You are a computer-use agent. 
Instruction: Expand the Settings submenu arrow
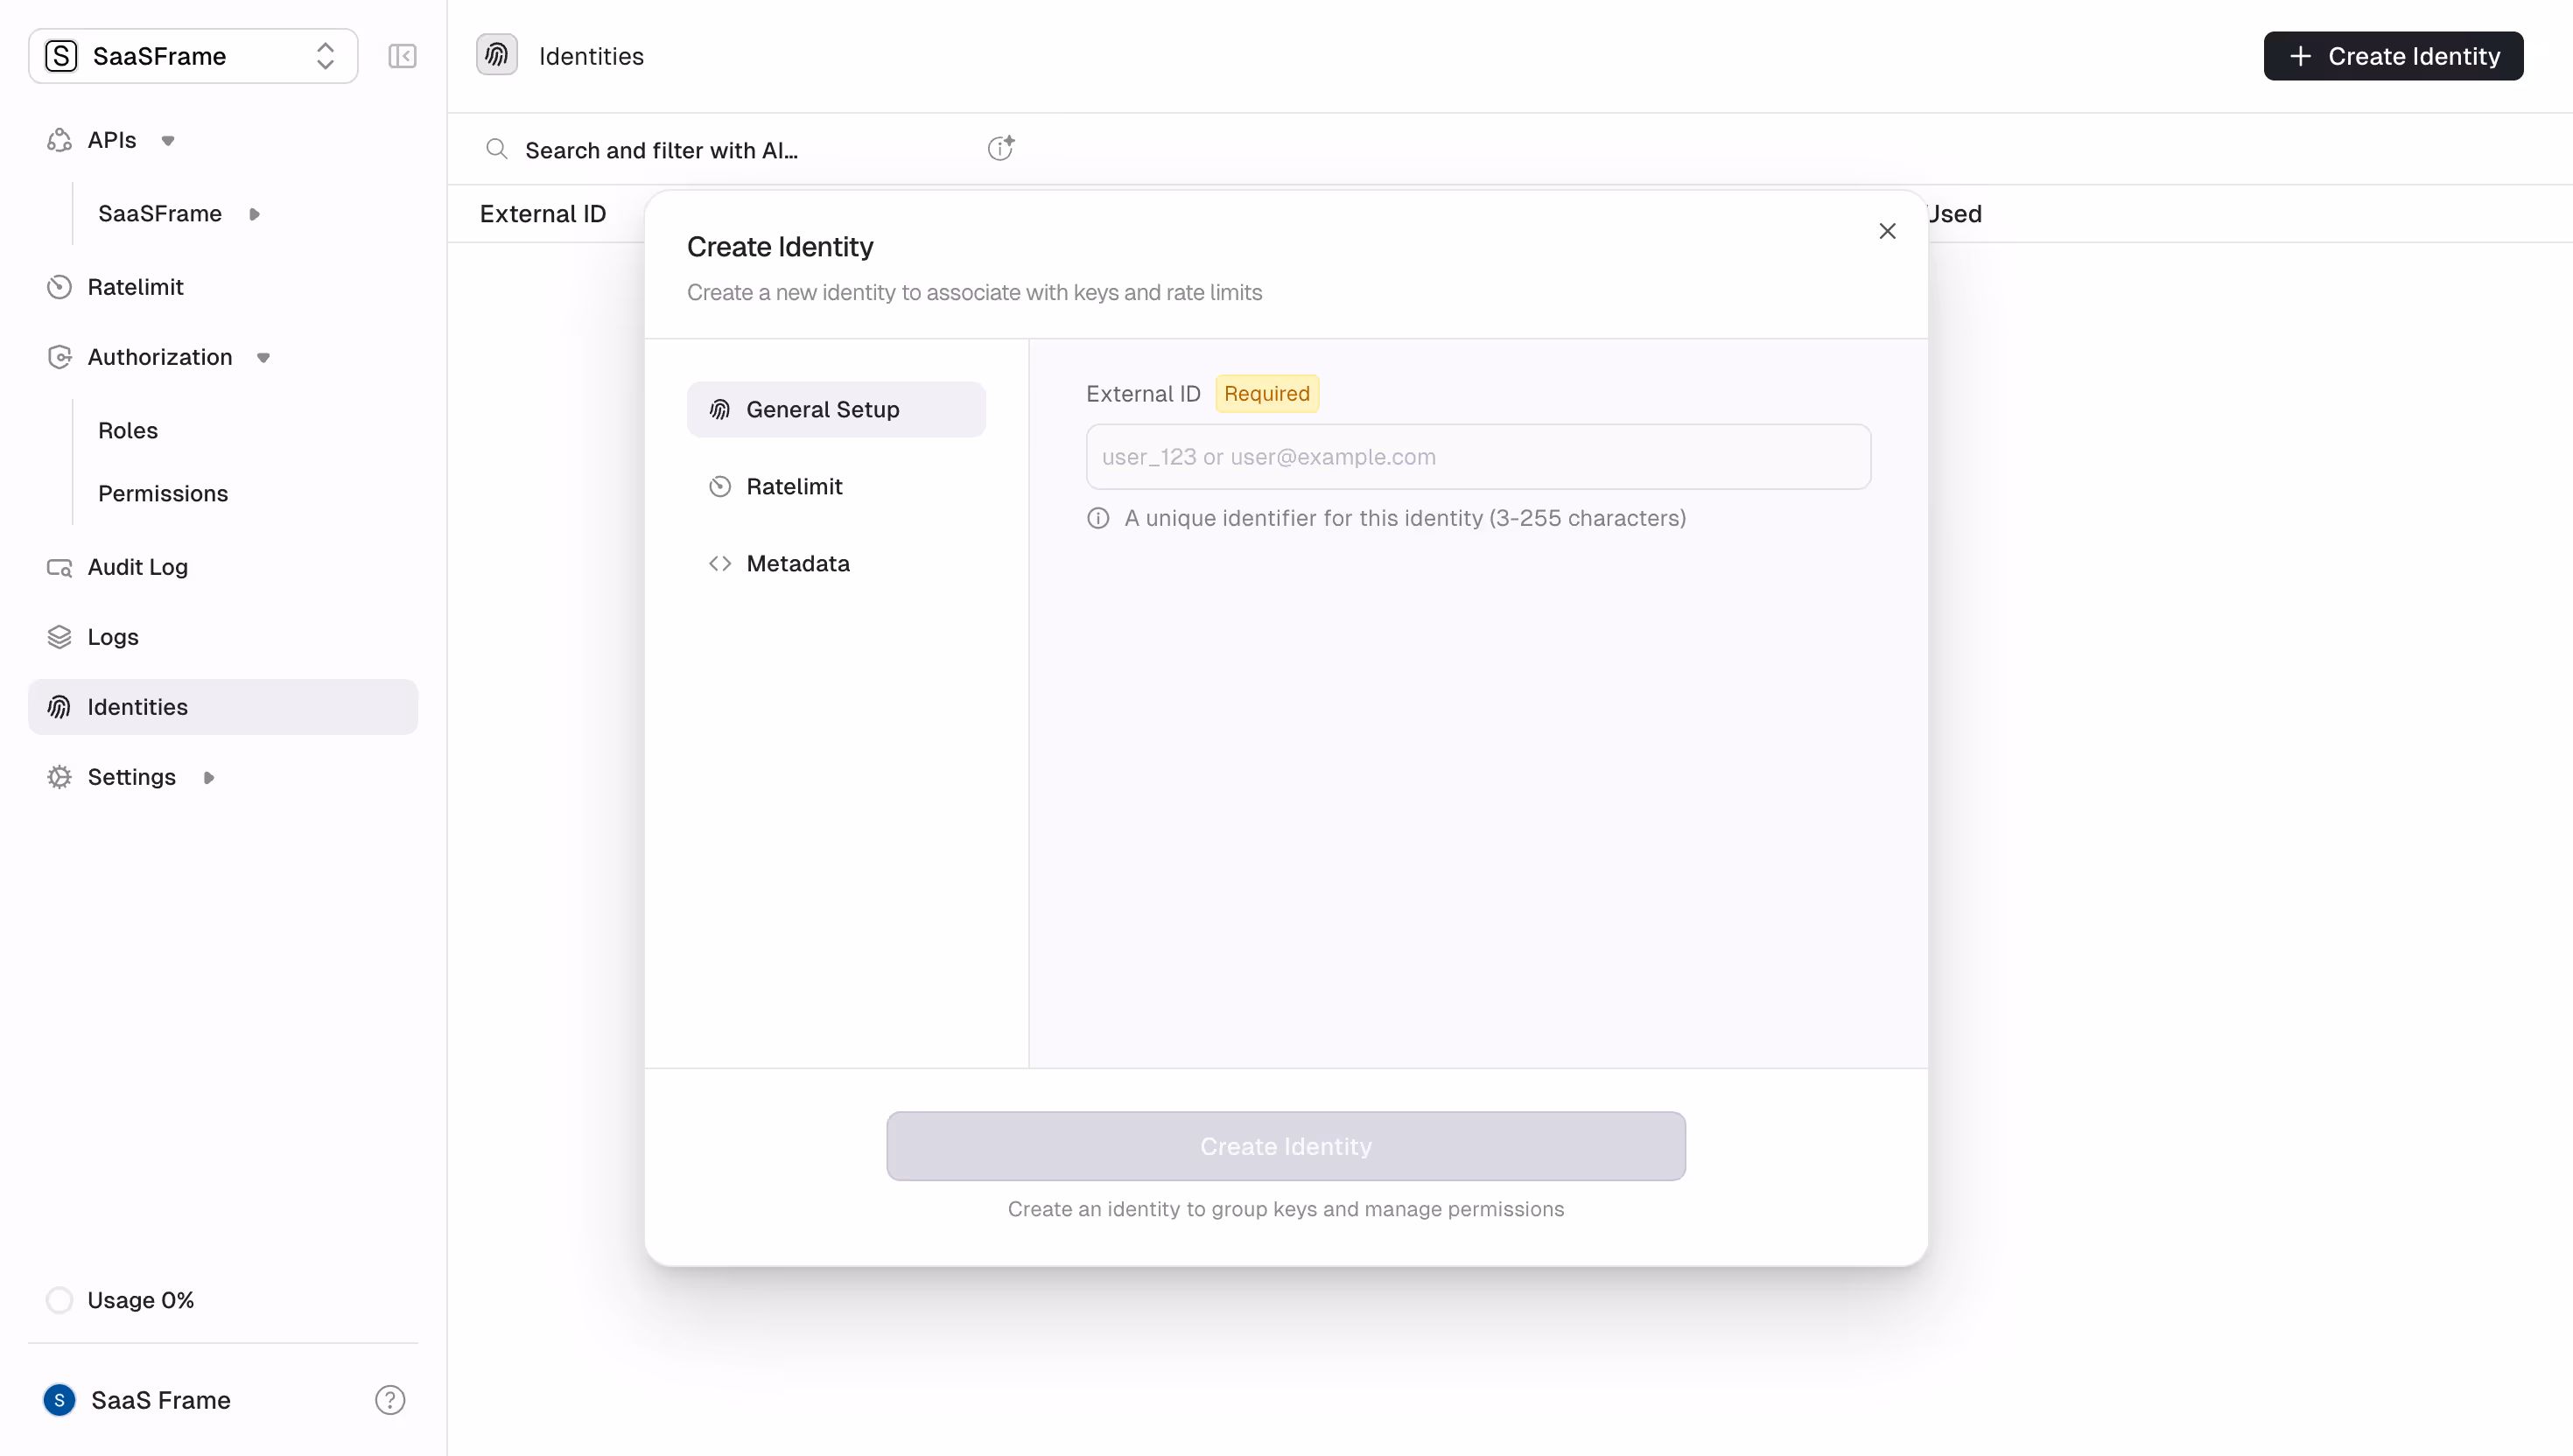[208, 776]
